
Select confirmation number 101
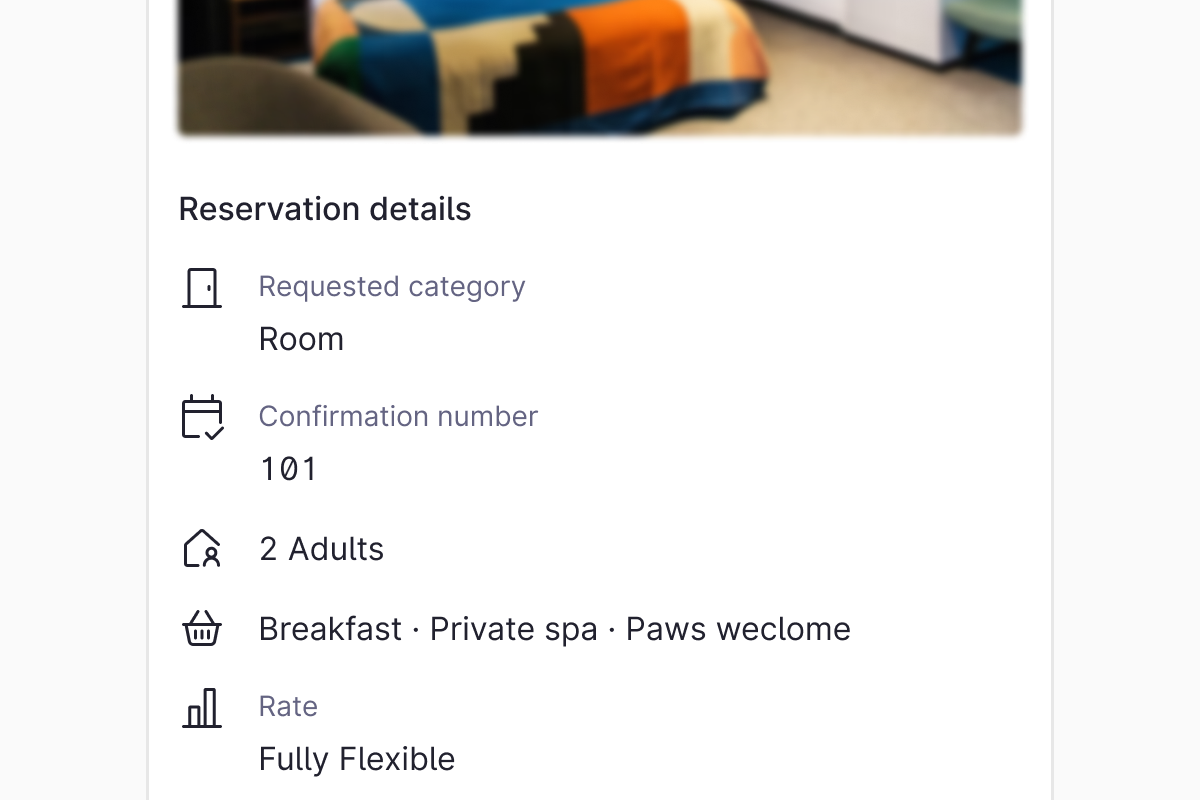coord(288,469)
